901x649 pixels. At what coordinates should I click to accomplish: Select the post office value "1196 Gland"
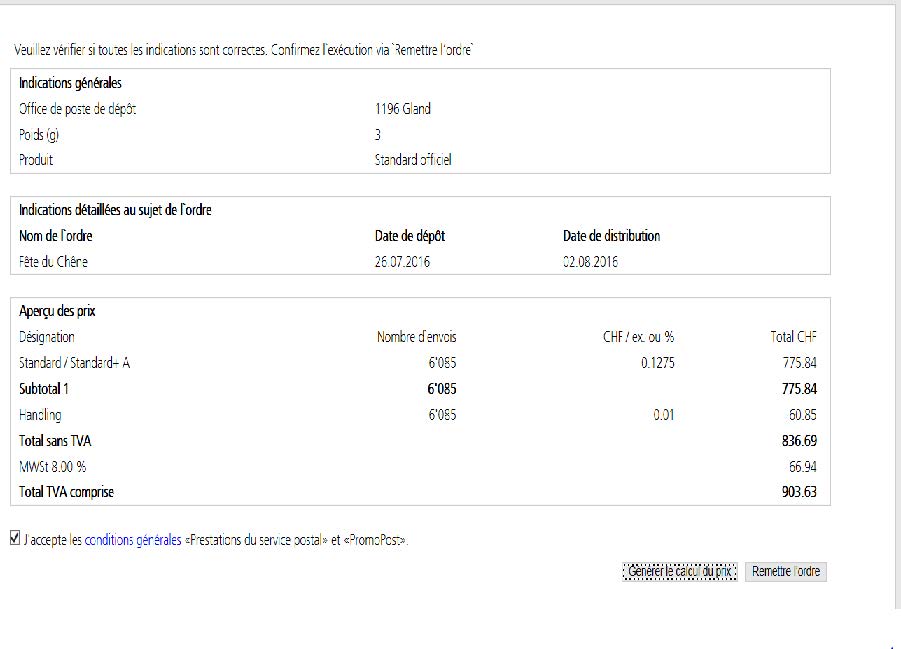402,109
